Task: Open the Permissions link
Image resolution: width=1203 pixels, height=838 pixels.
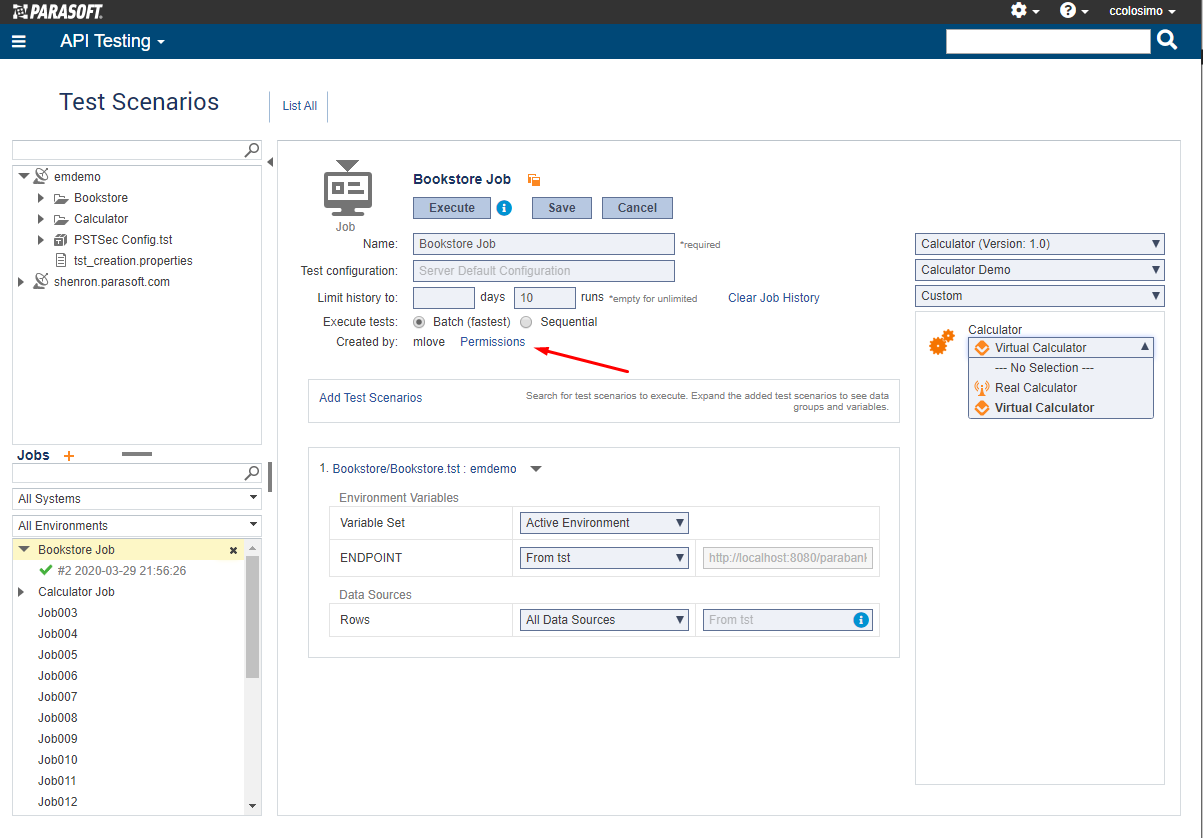Action: [492, 342]
